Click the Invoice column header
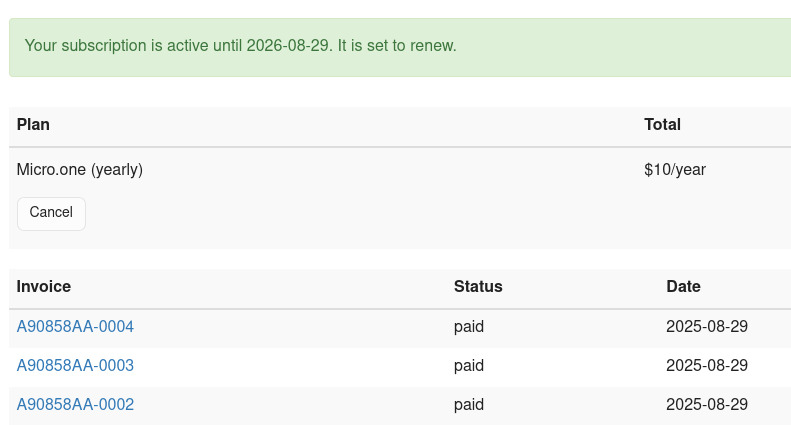The height and width of the screenshot is (425, 791). (44, 287)
